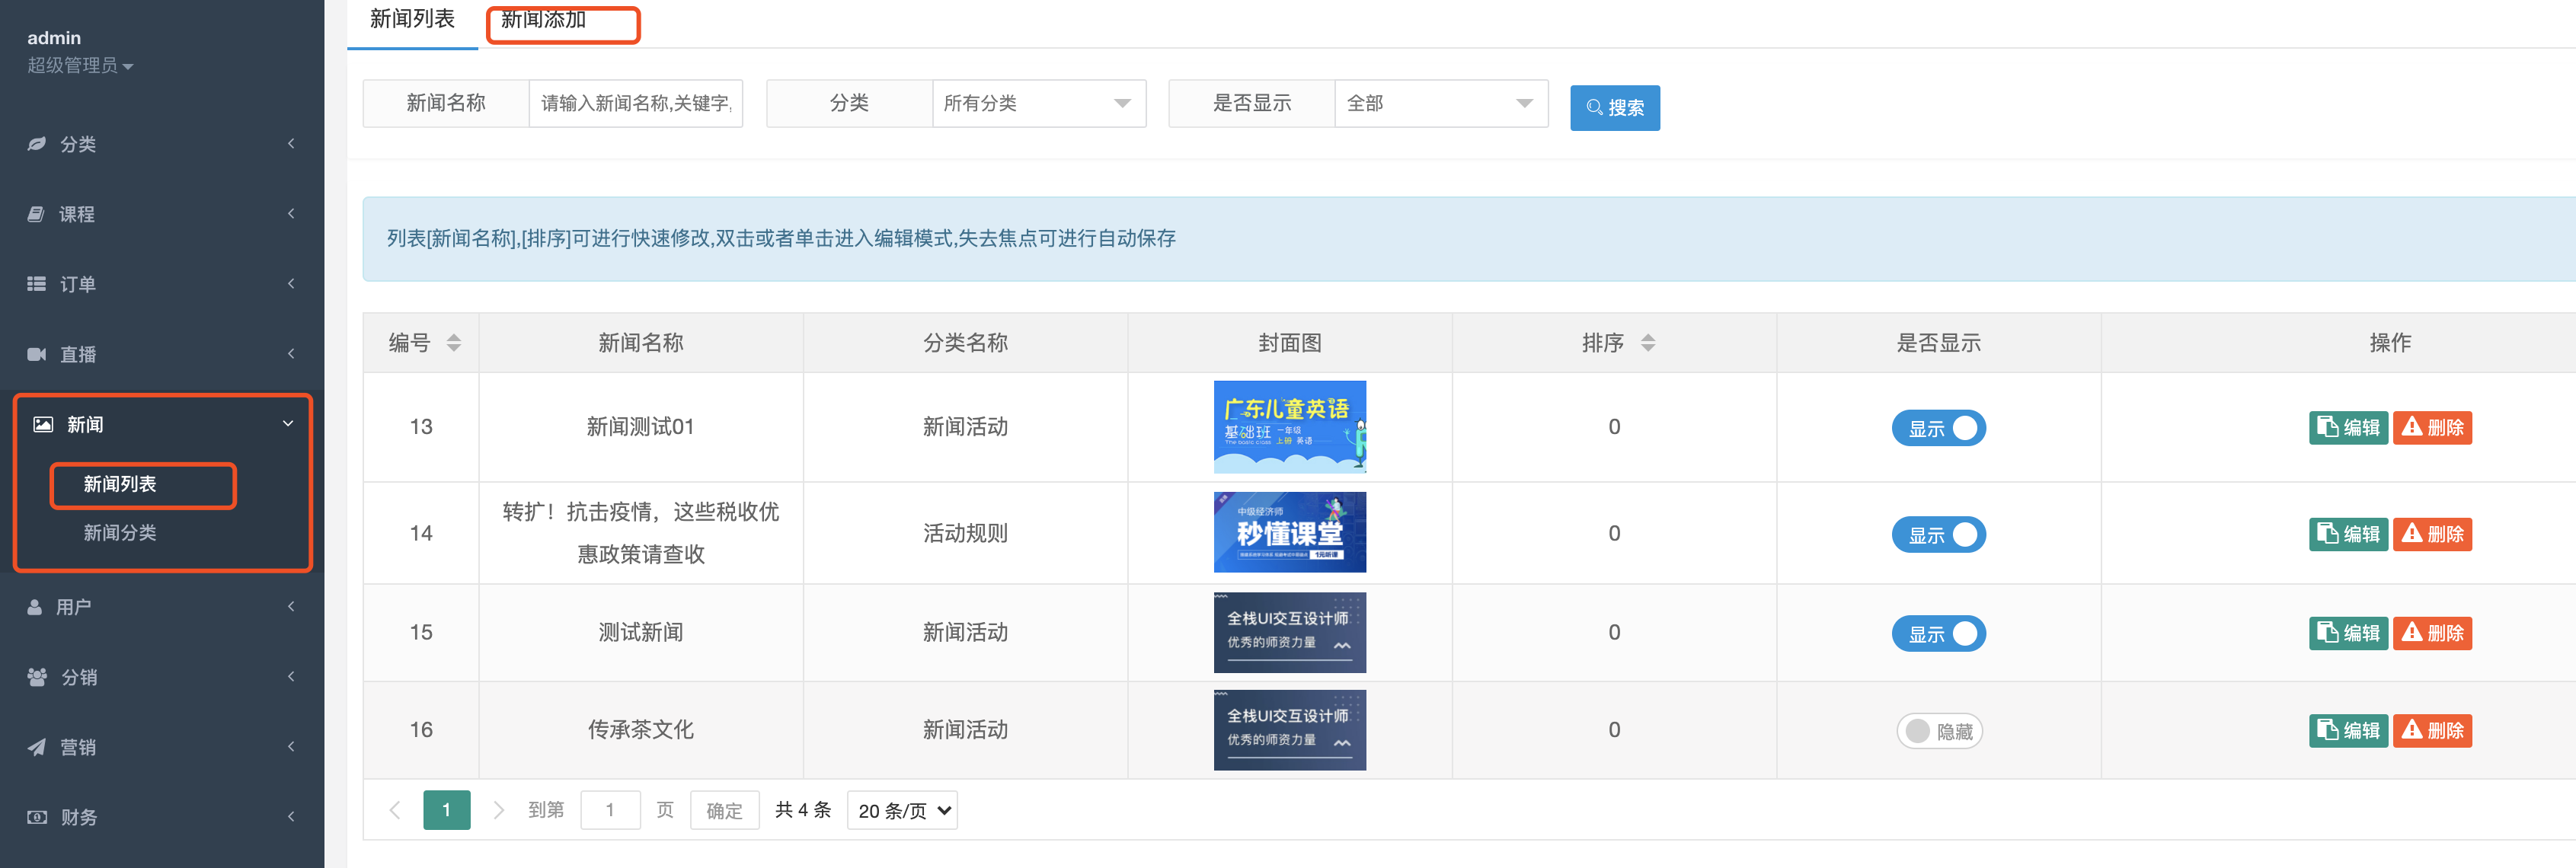Go to next page arrow
Screen dimensions: 2576x868
click(x=498, y=810)
